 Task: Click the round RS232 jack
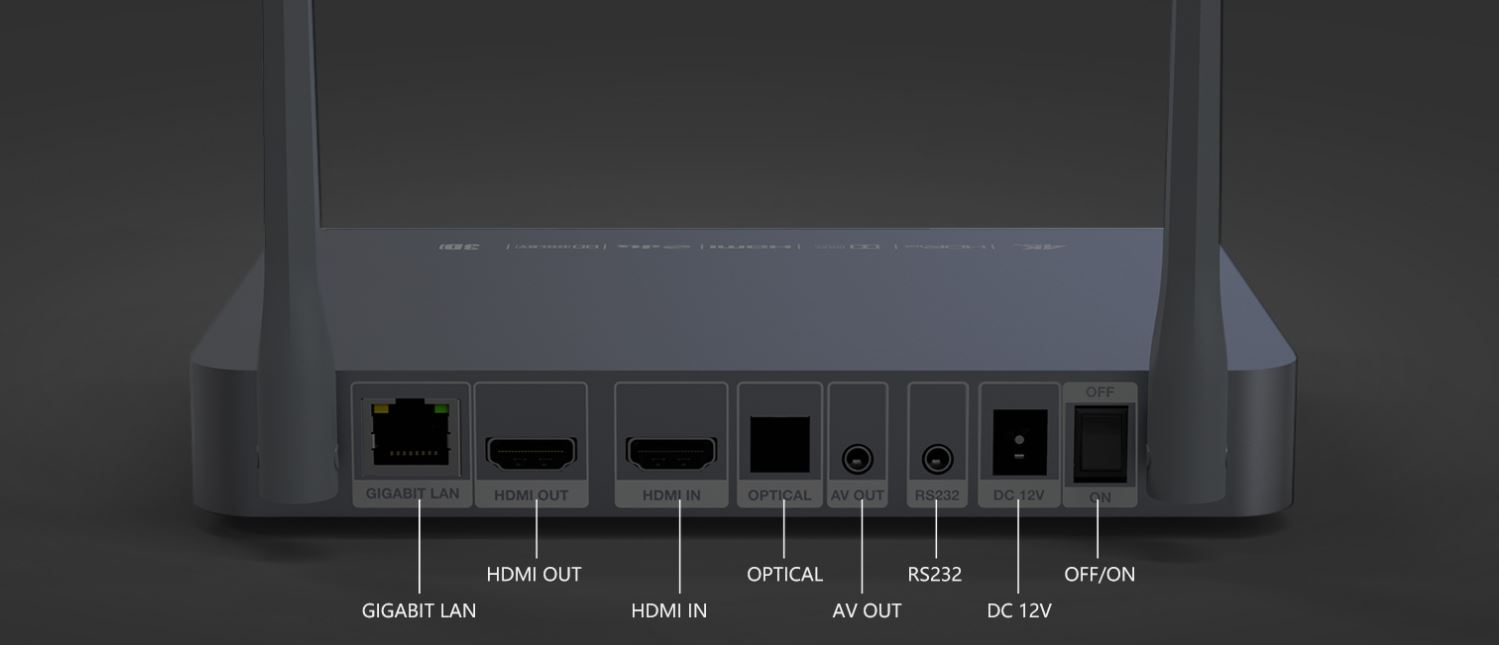pos(937,460)
